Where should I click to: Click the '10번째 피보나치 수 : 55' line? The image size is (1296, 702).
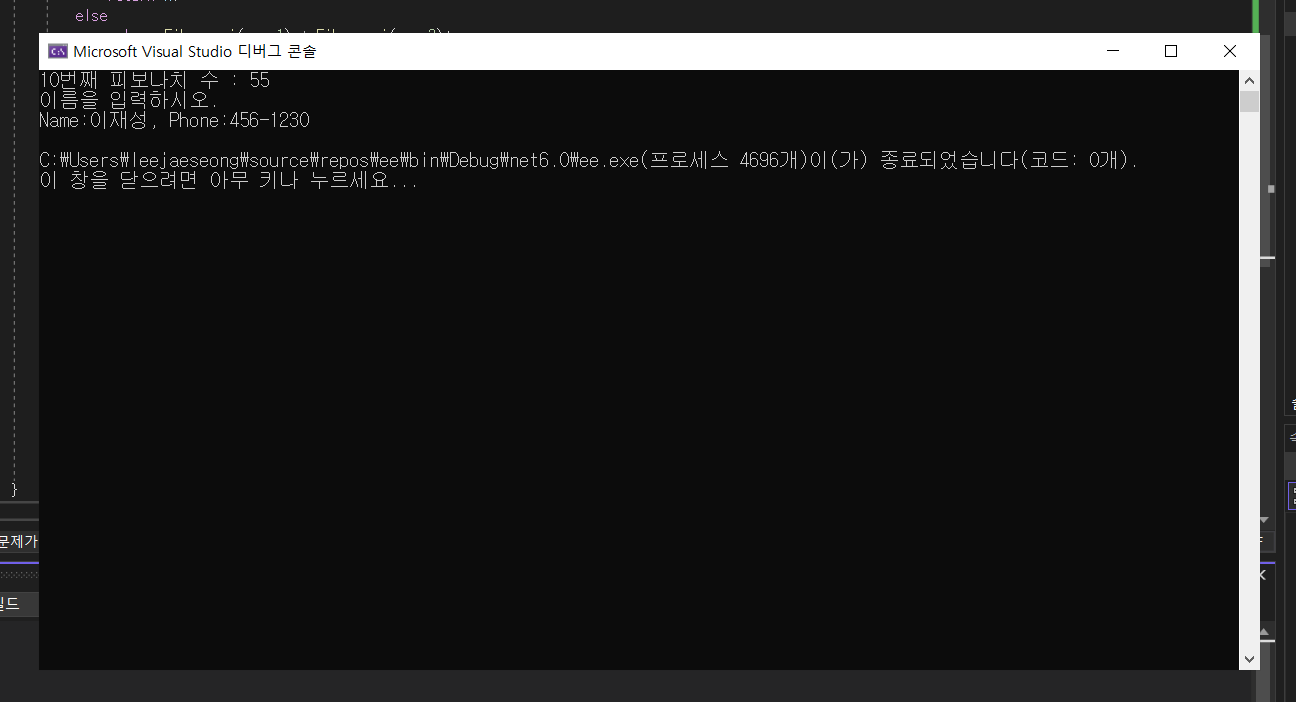pos(154,80)
